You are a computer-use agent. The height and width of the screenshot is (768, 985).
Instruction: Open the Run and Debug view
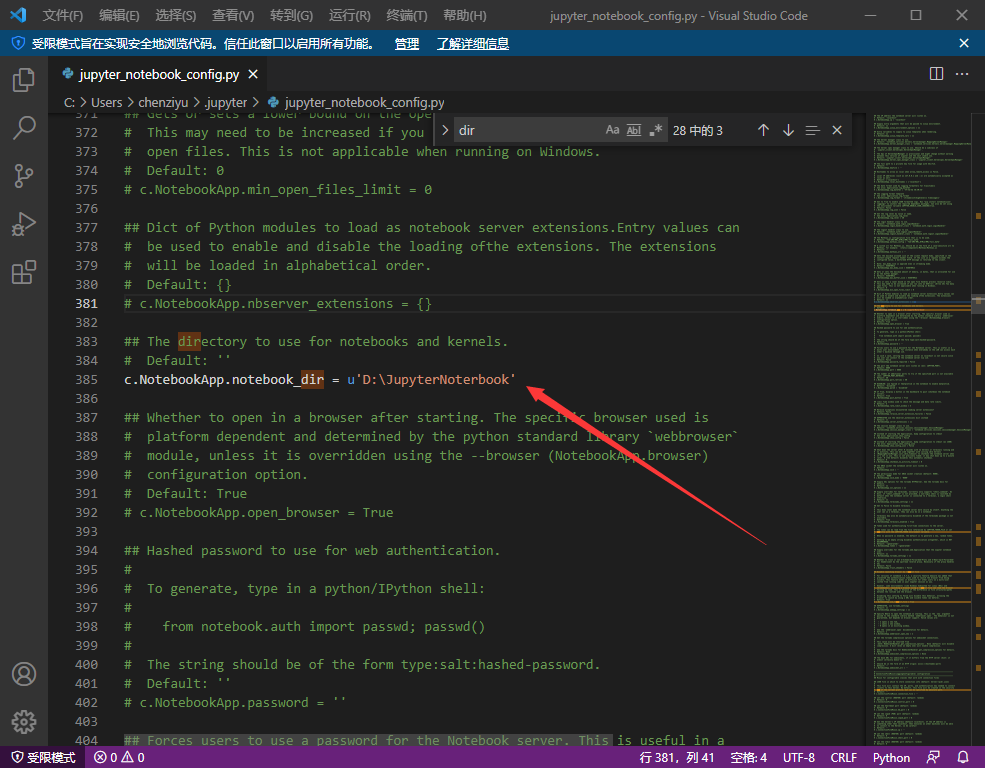point(24,224)
